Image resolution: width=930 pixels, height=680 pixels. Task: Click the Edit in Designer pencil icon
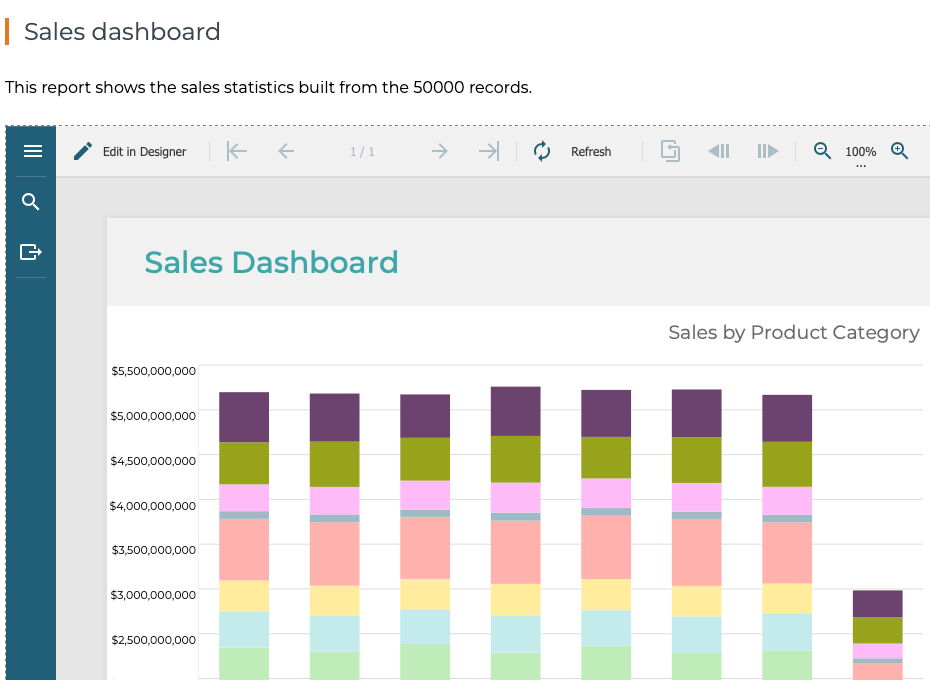pos(83,151)
